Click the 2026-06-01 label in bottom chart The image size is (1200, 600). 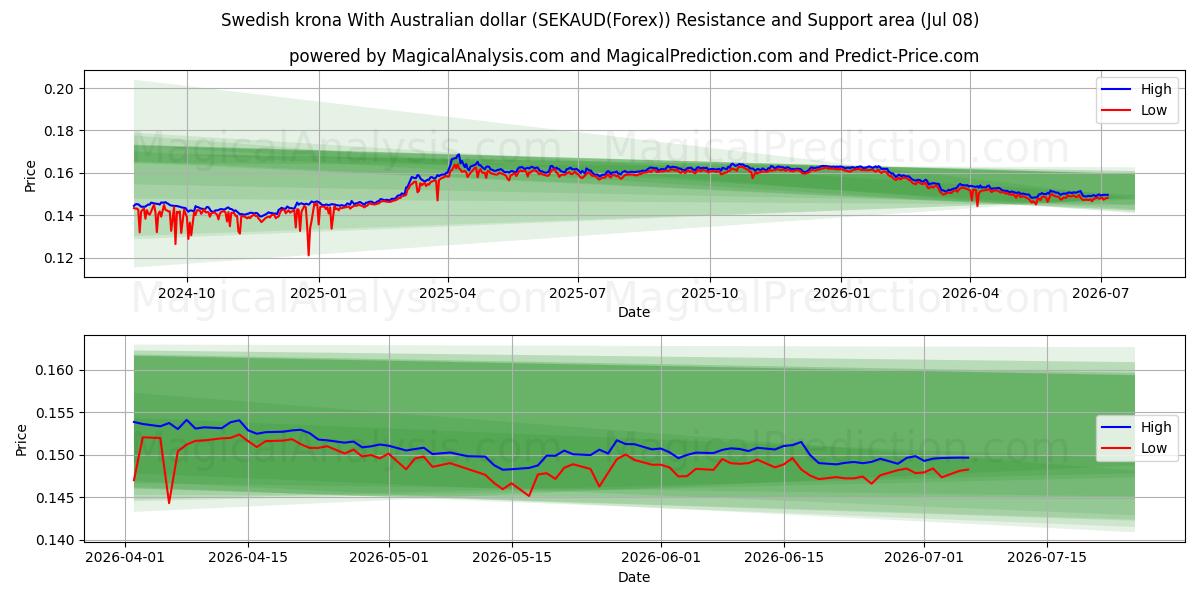(x=661, y=558)
